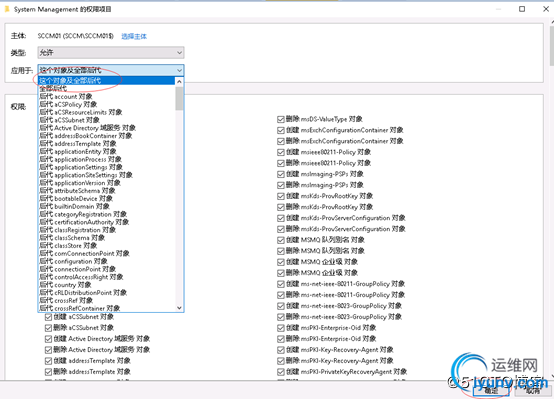The height and width of the screenshot is (399, 554).
Task: Select 后代 builtinDomain 对象 option
Action: tap(106, 206)
